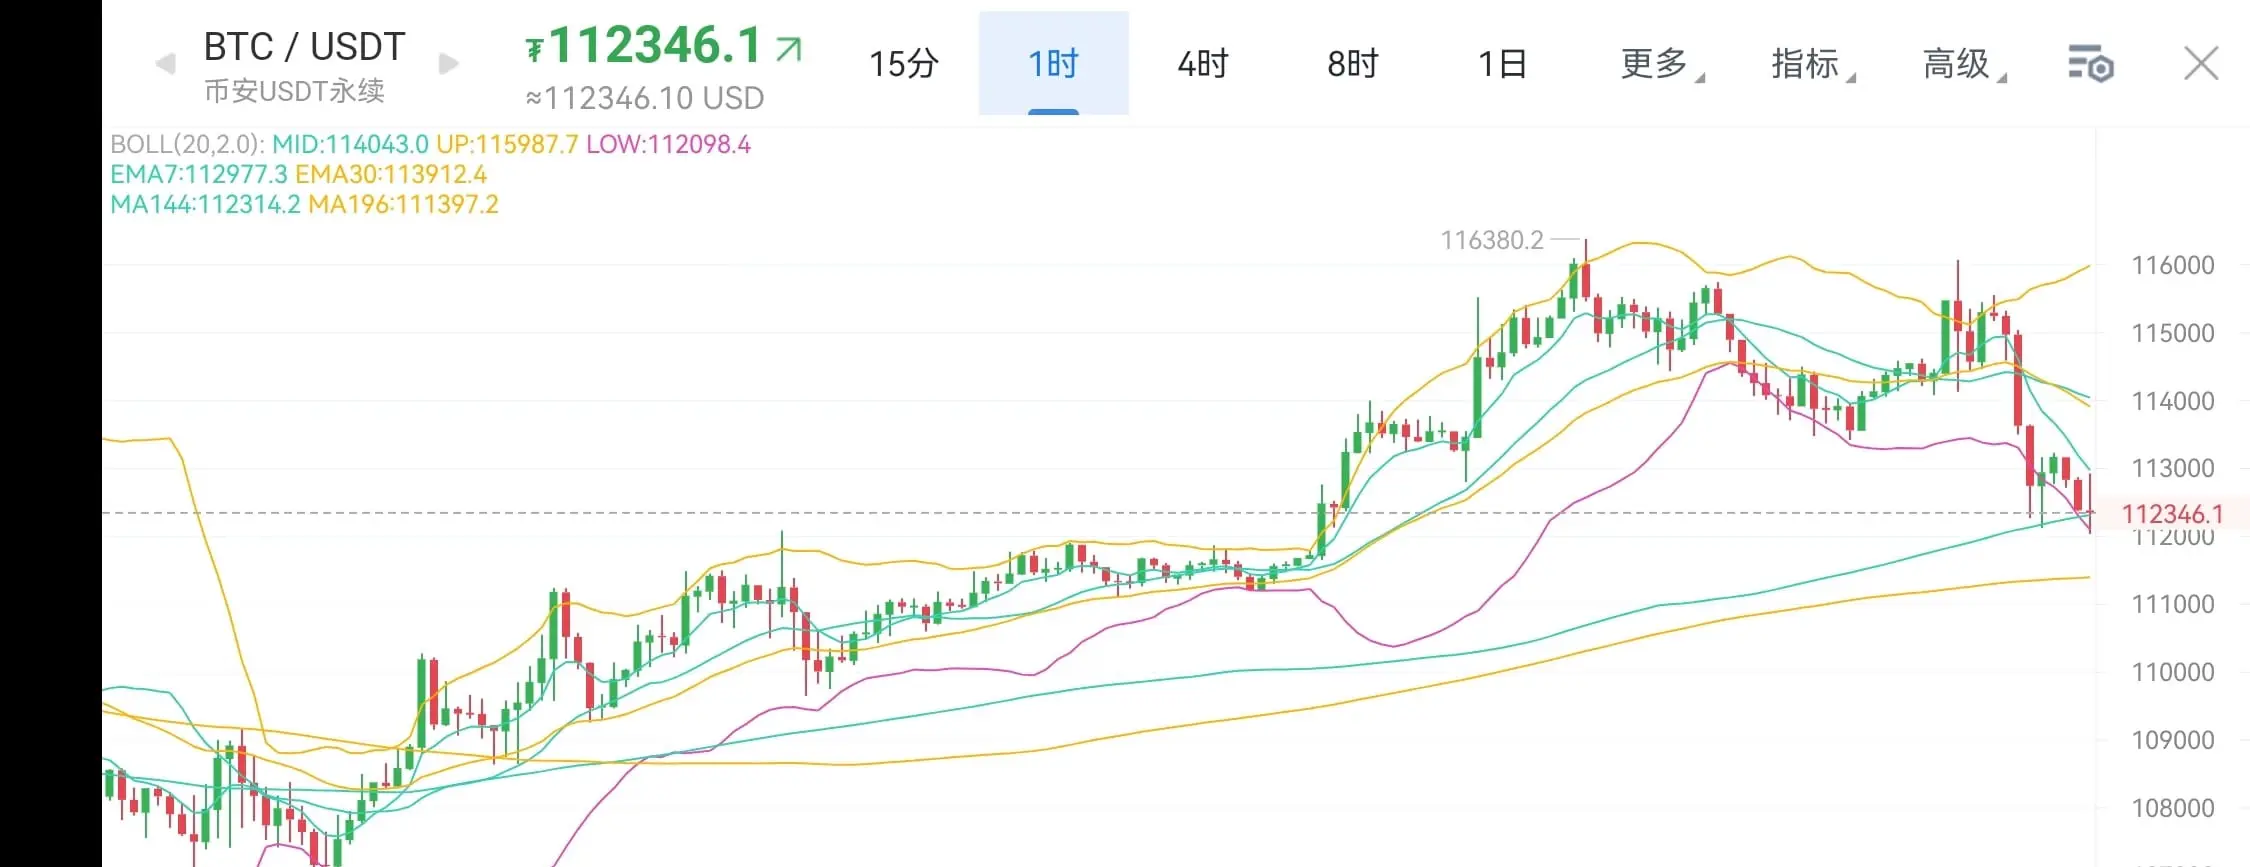Click the 116380.2 high price marker
The width and height of the screenshot is (2250, 867).
click(1492, 240)
